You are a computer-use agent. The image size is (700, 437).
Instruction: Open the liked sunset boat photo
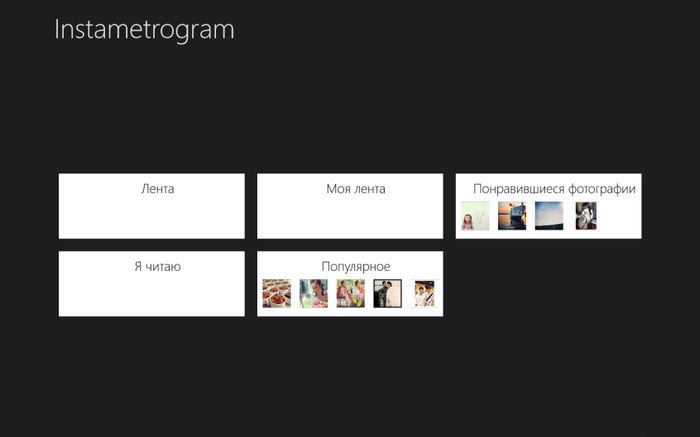pyautogui.click(x=512, y=216)
